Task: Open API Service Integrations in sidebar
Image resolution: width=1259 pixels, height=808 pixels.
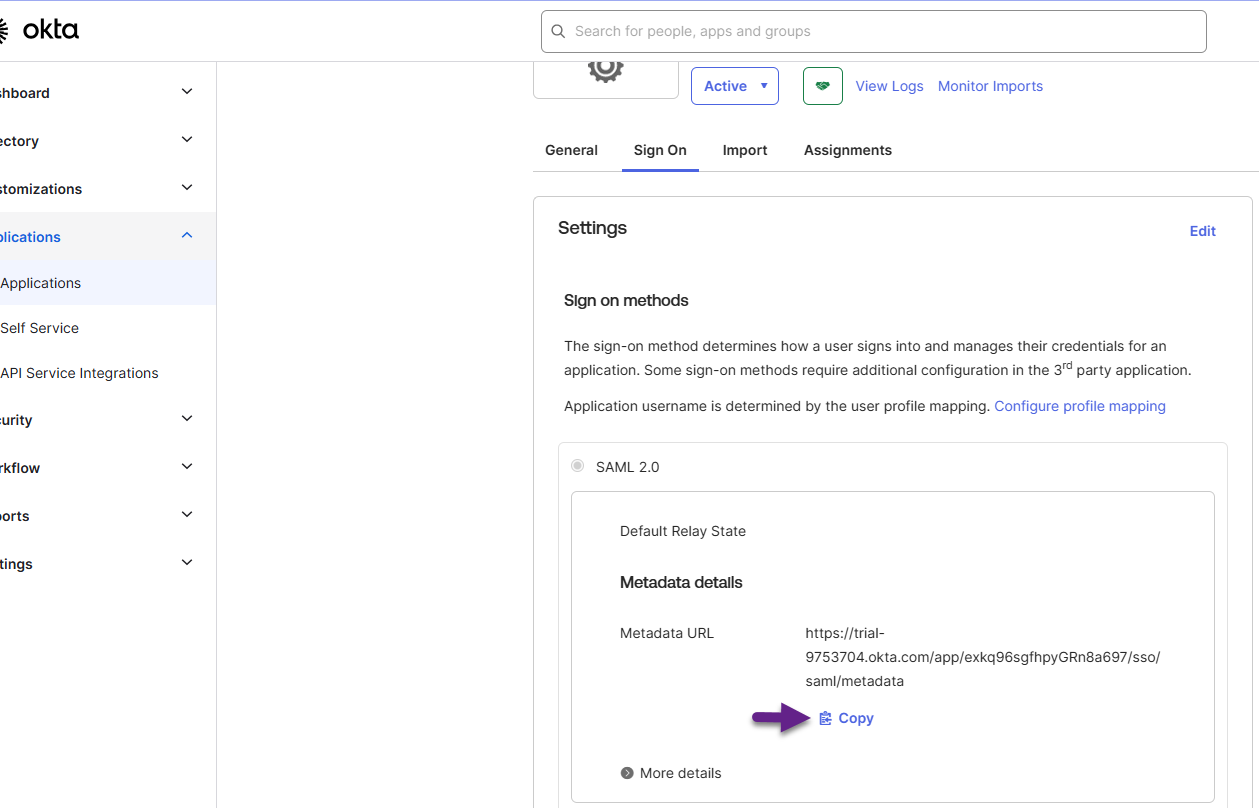Action: (79, 373)
